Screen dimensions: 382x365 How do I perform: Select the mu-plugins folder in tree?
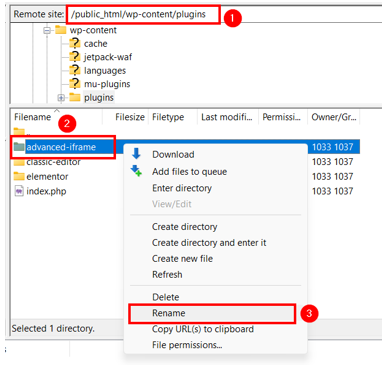click(x=107, y=84)
